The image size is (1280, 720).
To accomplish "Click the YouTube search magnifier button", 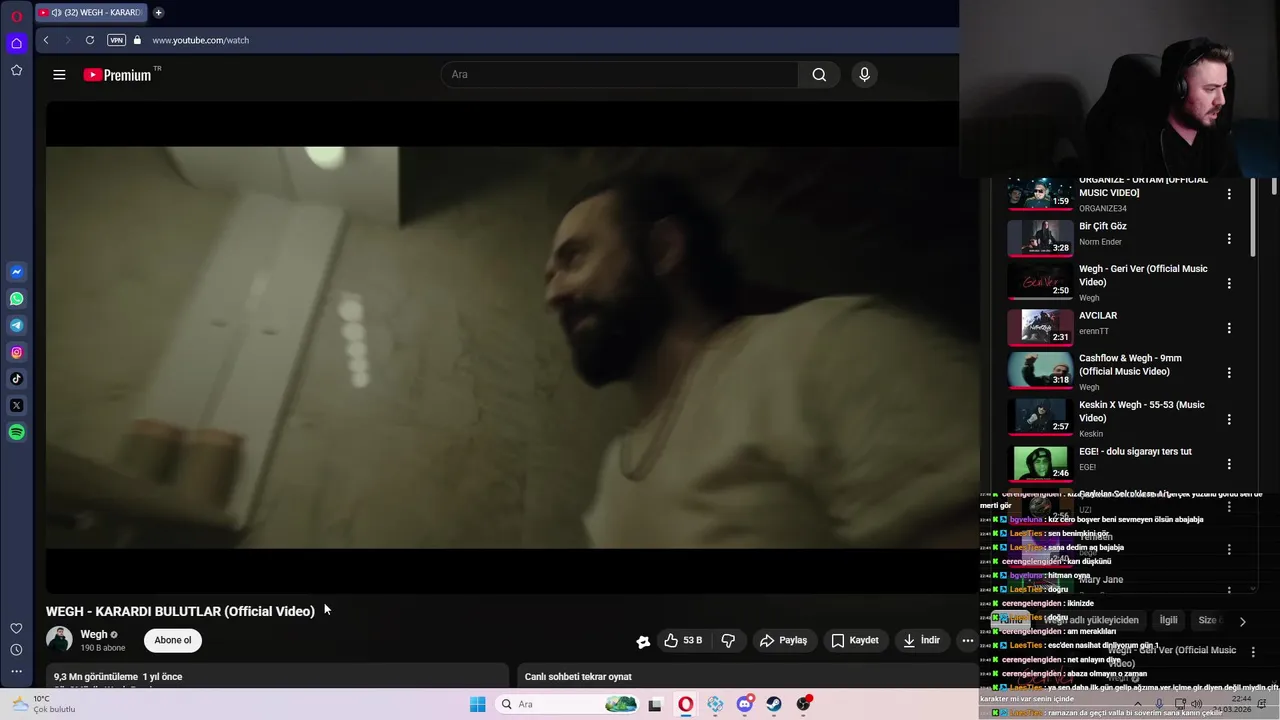I will pyautogui.click(x=819, y=75).
